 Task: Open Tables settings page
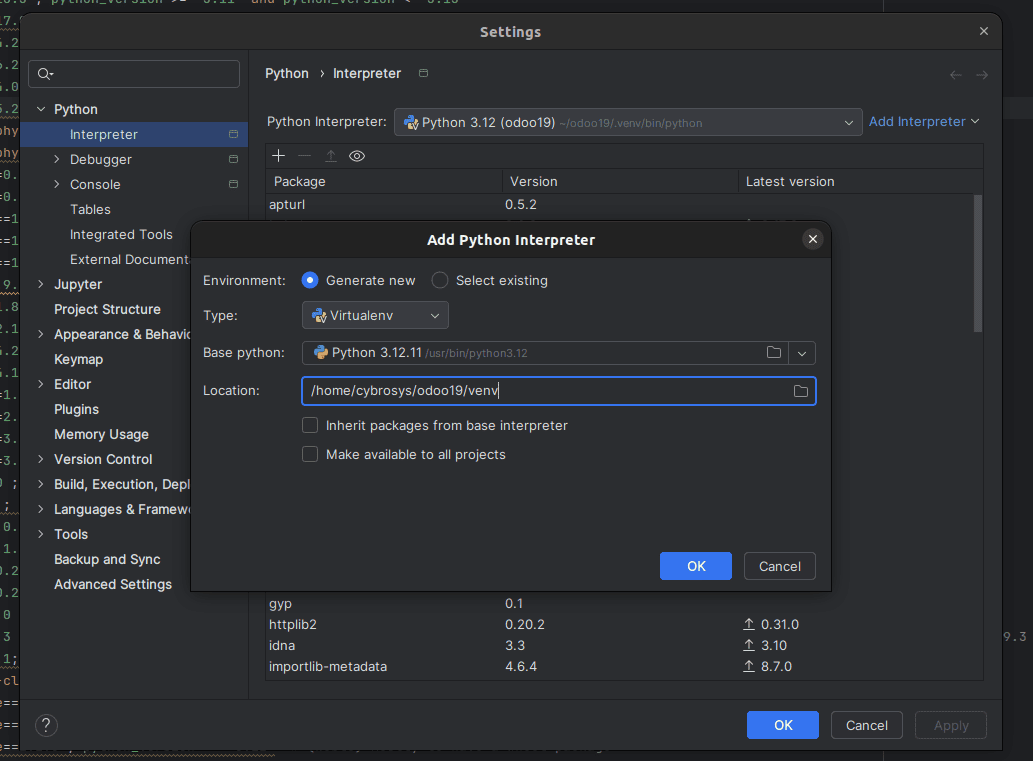(x=90, y=210)
